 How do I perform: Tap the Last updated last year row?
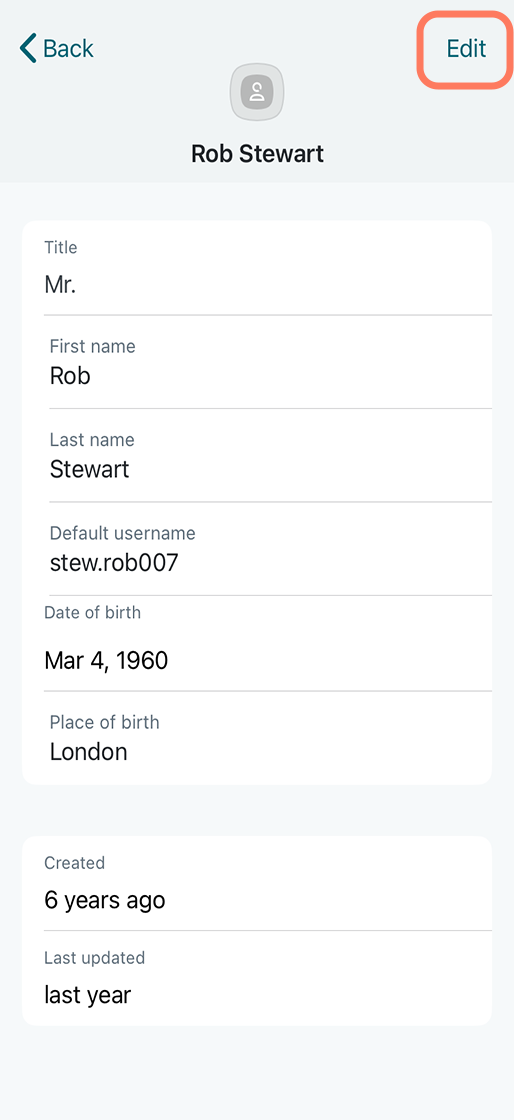[257, 979]
